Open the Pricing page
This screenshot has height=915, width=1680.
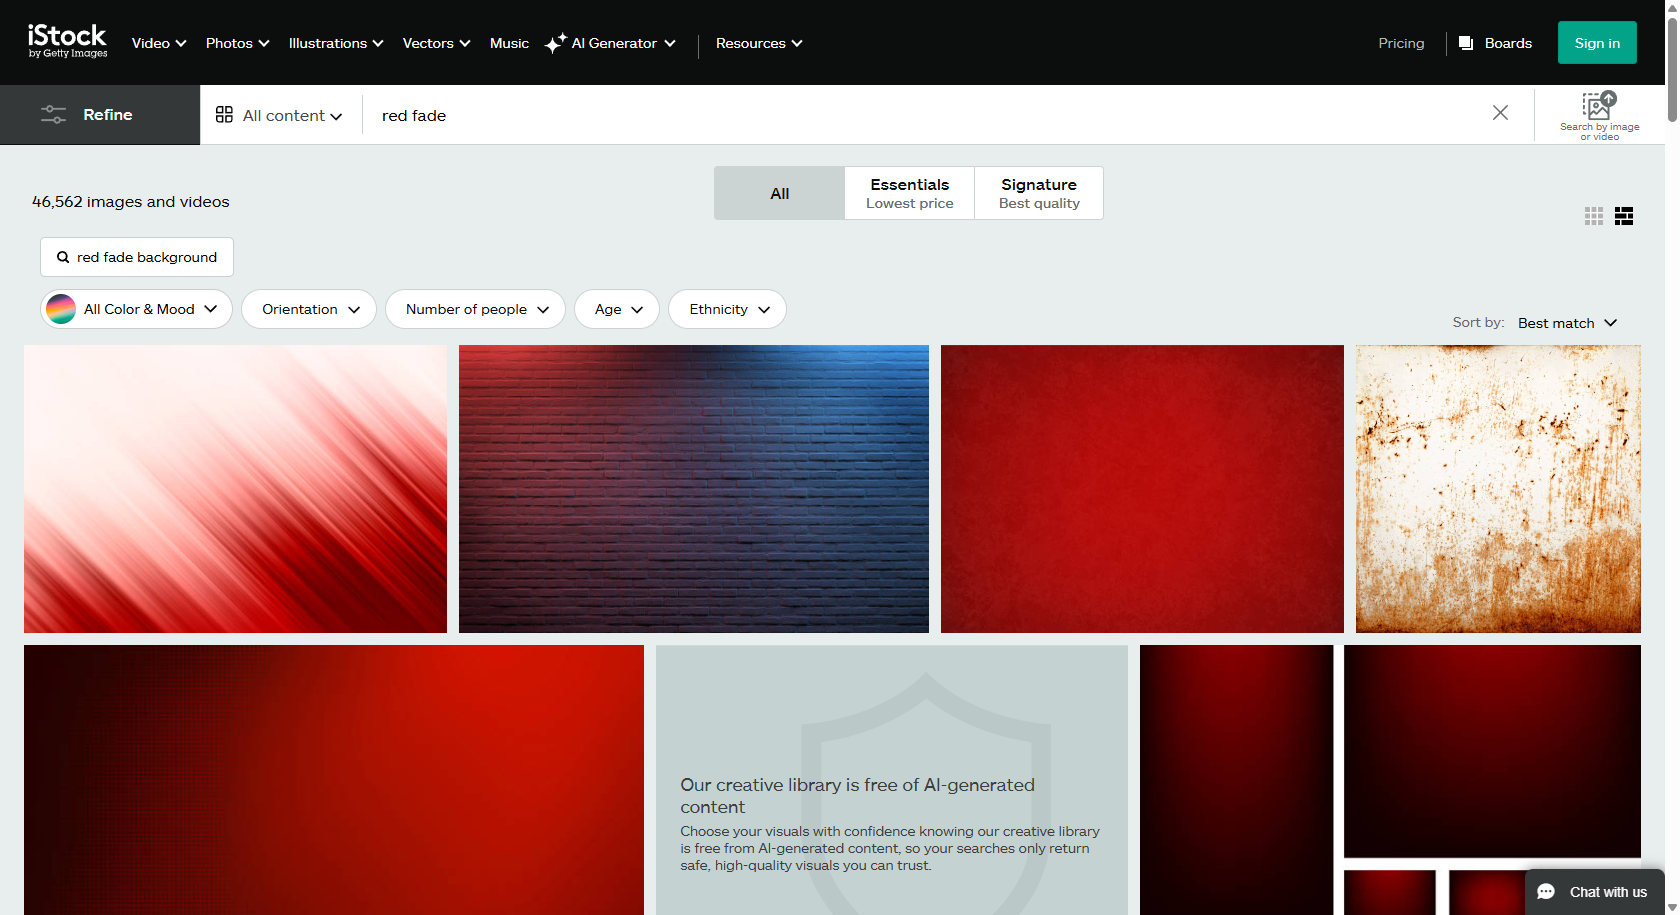pyautogui.click(x=1400, y=43)
